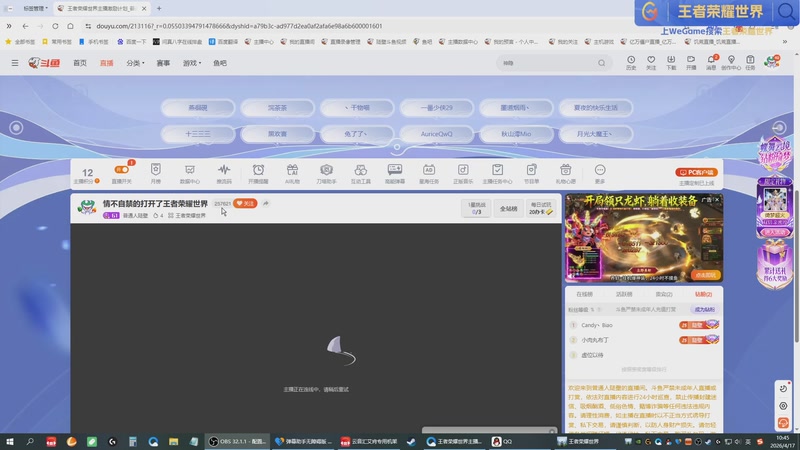Click the 秋山澪Mio streamer pill
The height and width of the screenshot is (450, 800).
(x=516, y=134)
